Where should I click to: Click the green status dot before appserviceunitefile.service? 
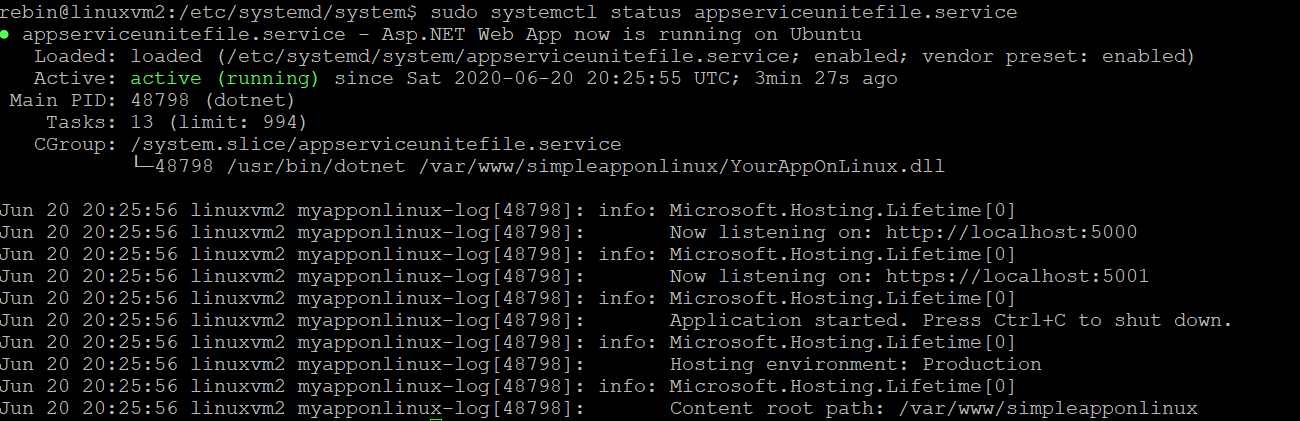(x=6, y=34)
